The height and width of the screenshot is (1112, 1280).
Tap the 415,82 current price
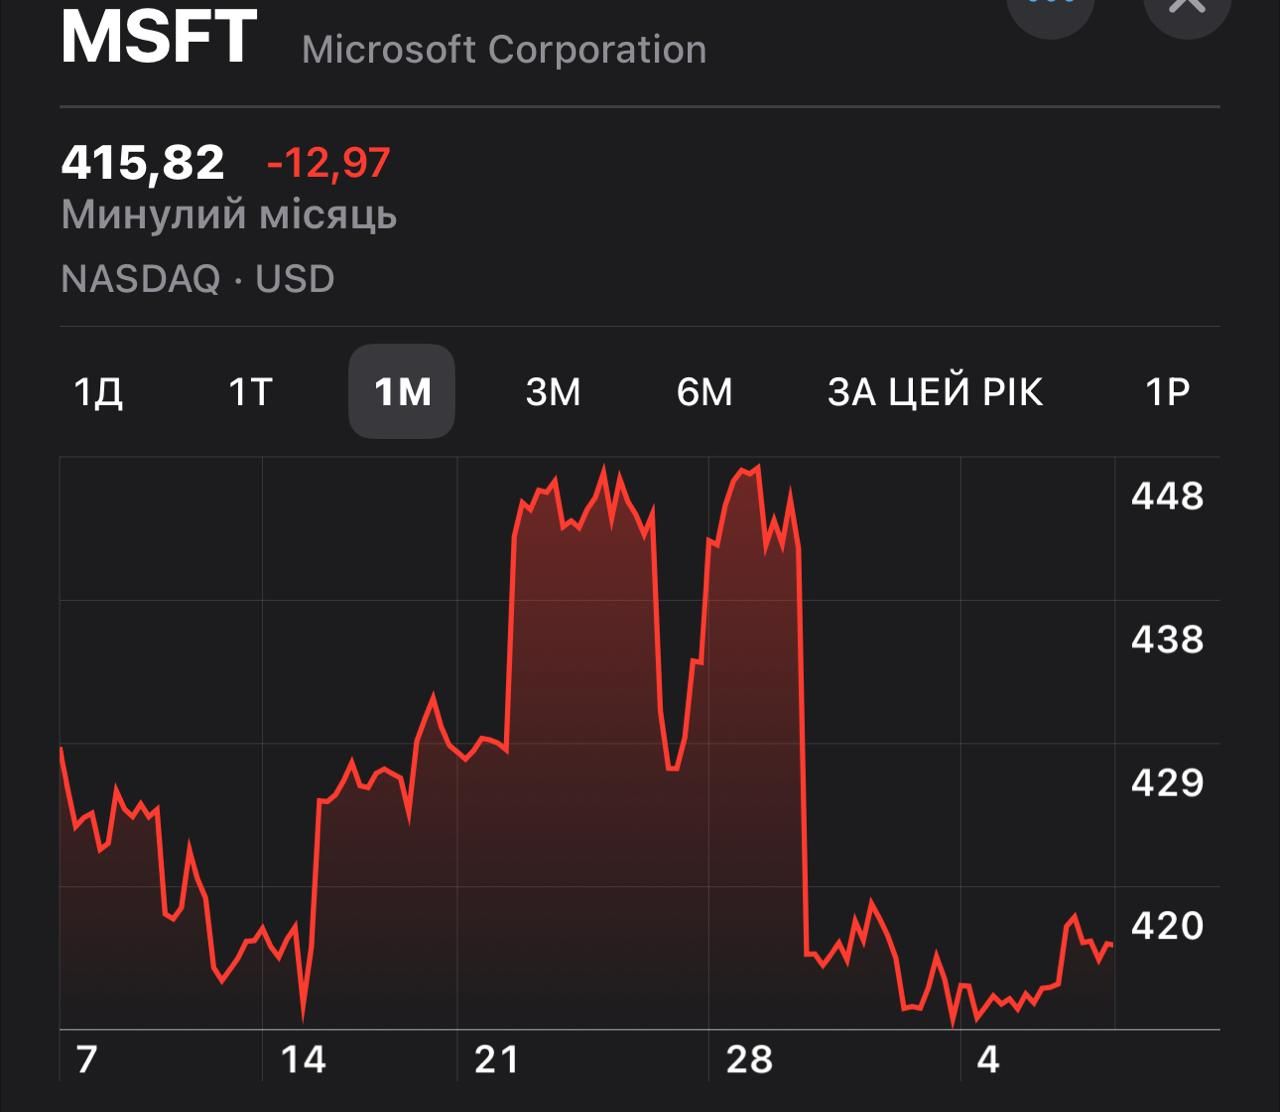click(x=143, y=163)
